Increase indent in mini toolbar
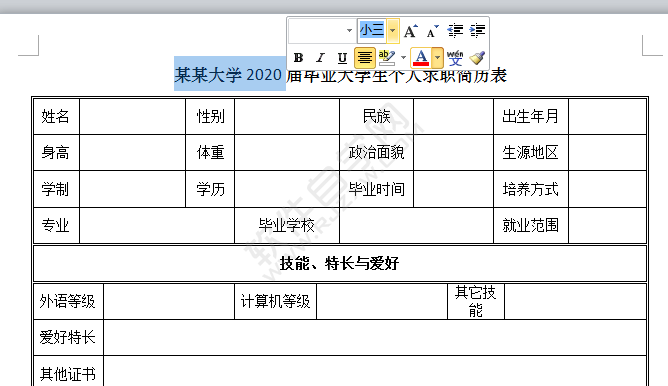This screenshot has height=386, width=668. (x=477, y=31)
